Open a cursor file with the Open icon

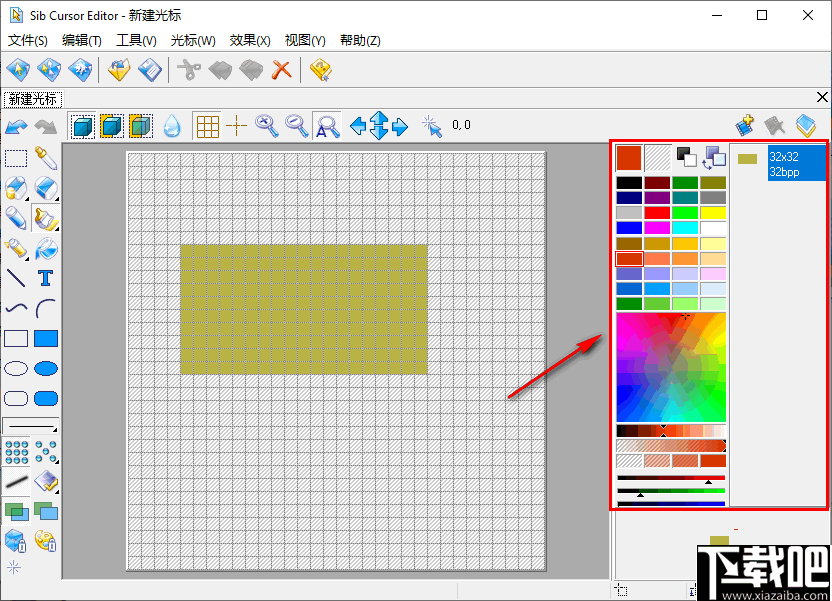click(118, 70)
